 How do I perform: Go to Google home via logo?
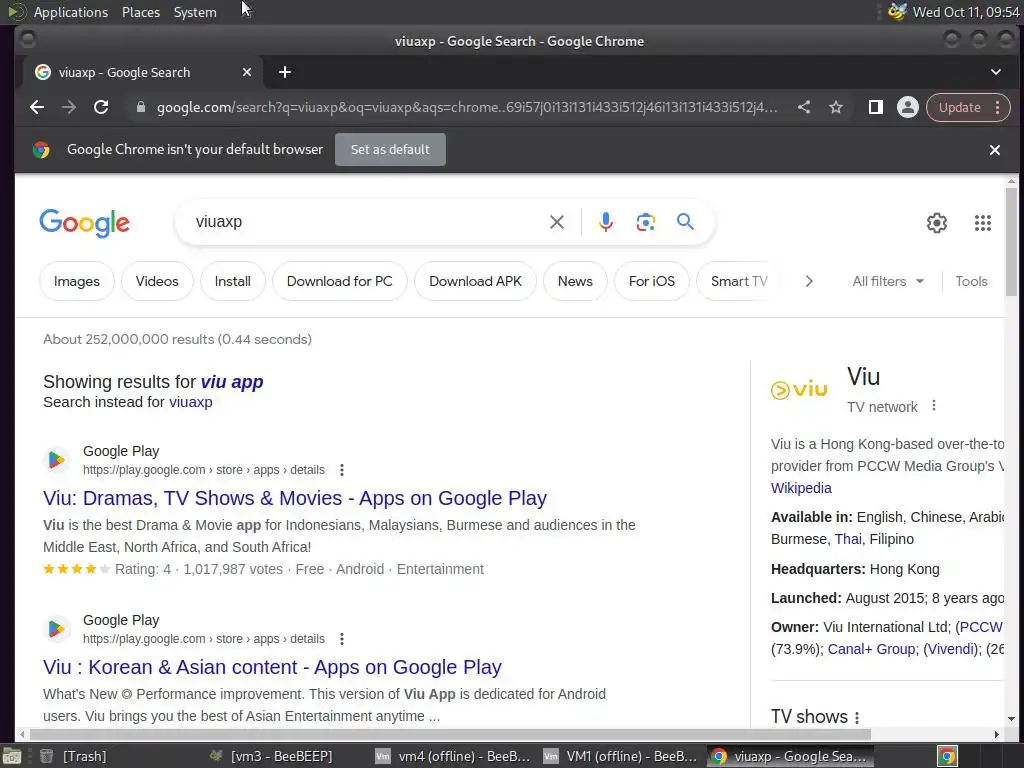[x=84, y=223]
